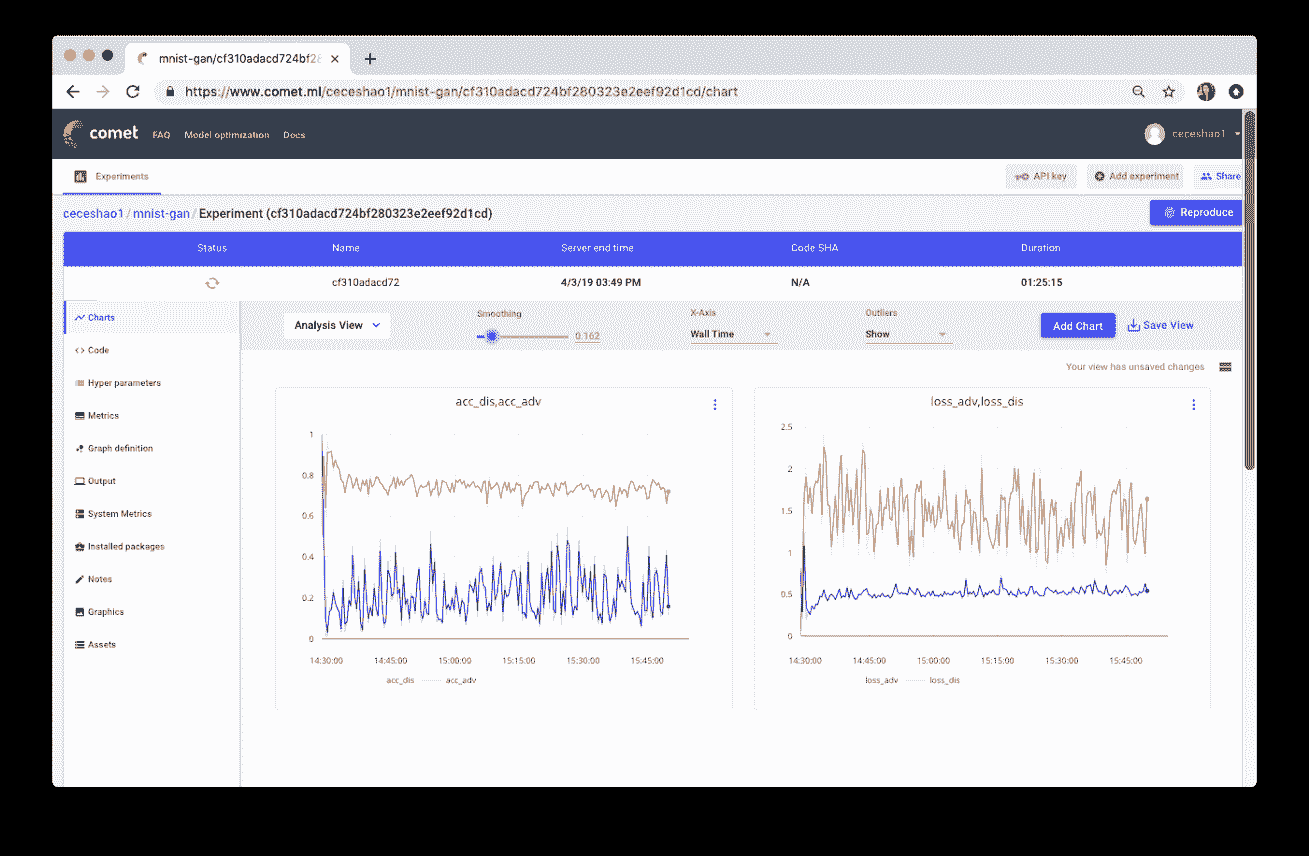Click the browser forward arrow
1309x856 pixels.
click(x=102, y=91)
